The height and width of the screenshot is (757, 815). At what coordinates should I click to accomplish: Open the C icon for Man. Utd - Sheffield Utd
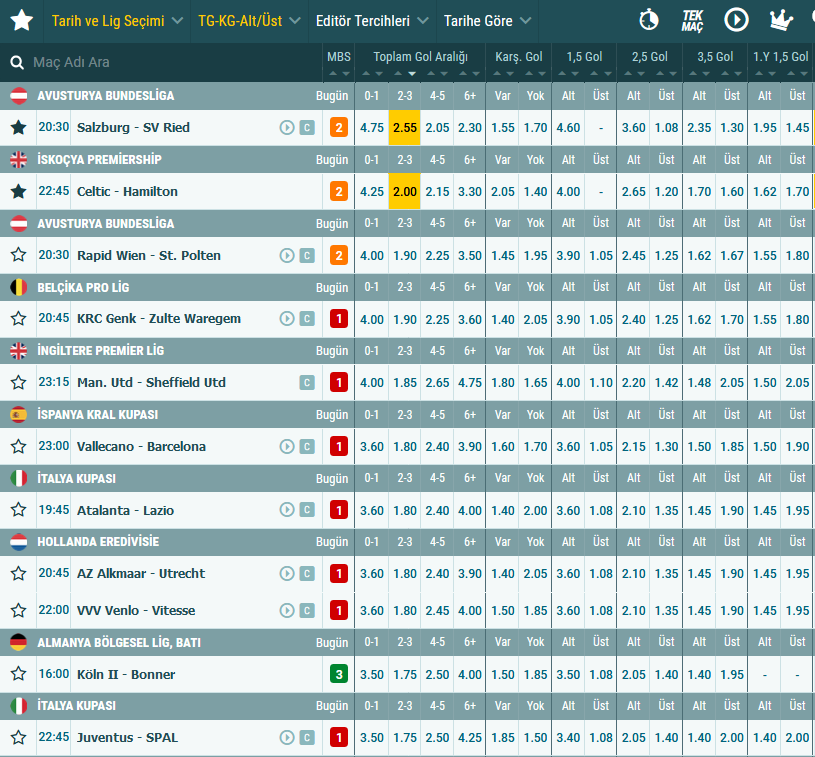307,383
